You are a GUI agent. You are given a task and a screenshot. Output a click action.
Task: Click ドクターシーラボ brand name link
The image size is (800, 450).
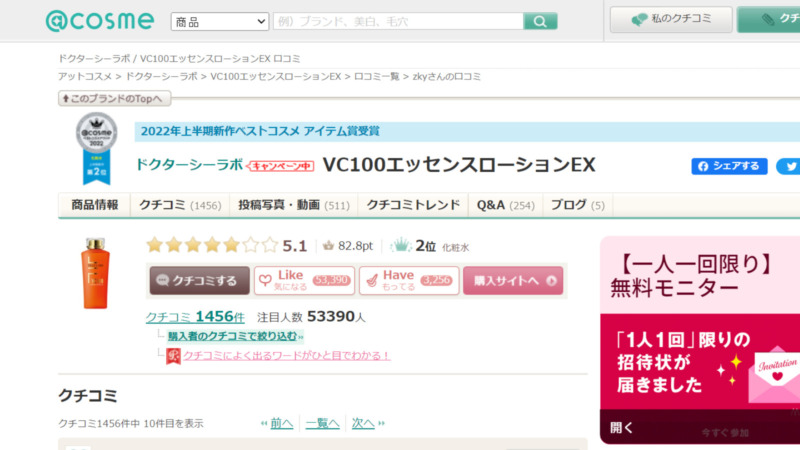click(189, 165)
